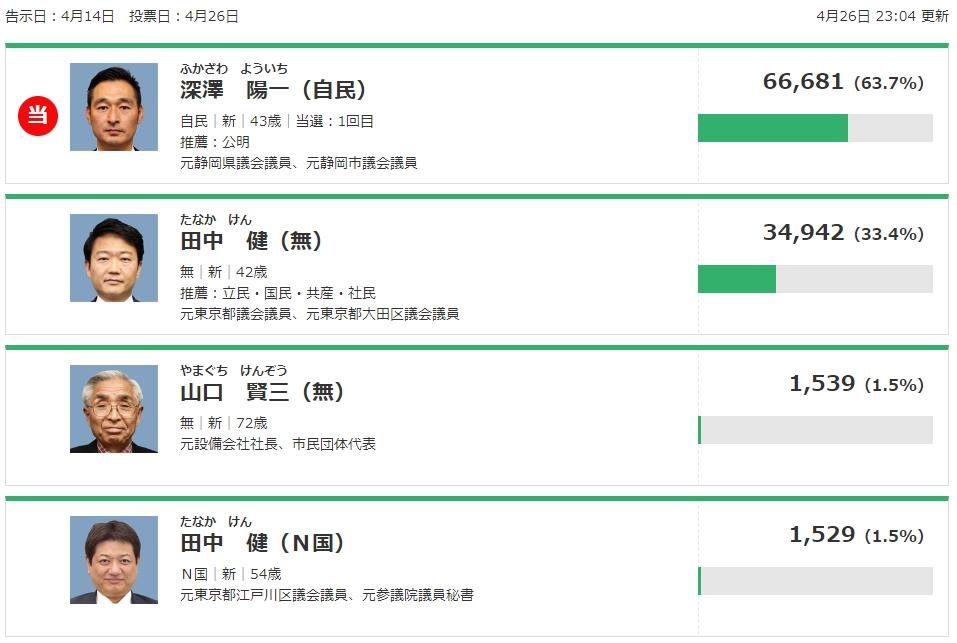Click the 34,942 vote progress bar

(x=815, y=279)
